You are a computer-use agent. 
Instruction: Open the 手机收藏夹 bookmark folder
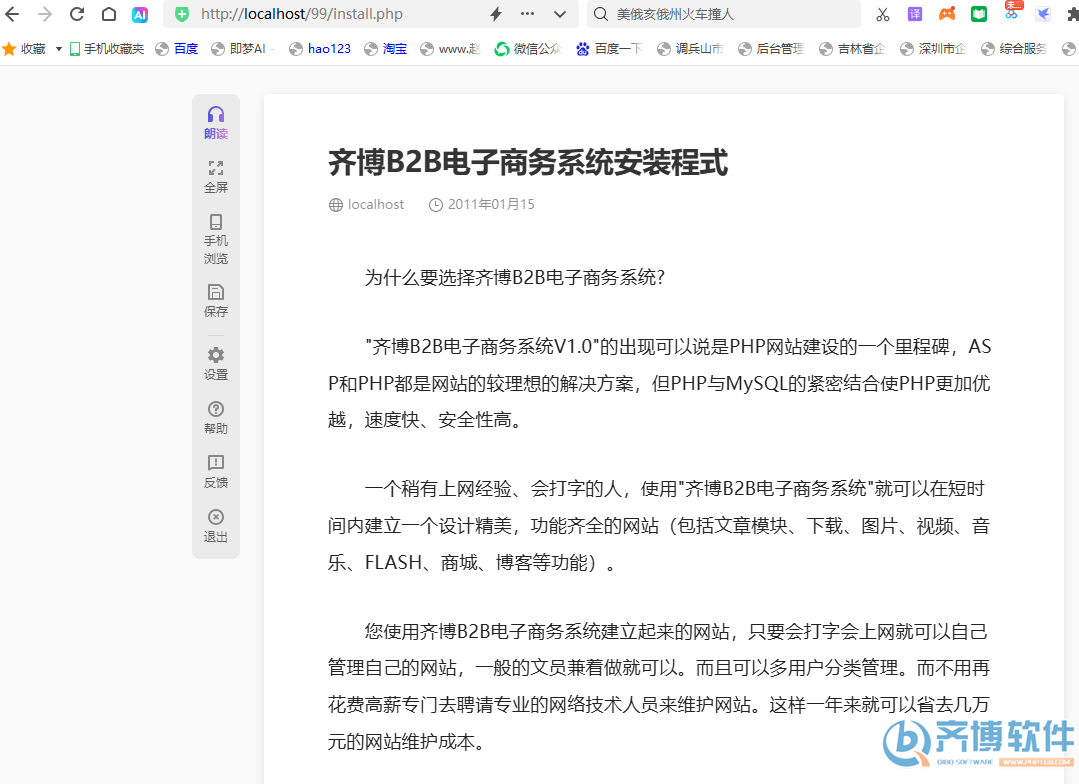(x=107, y=49)
